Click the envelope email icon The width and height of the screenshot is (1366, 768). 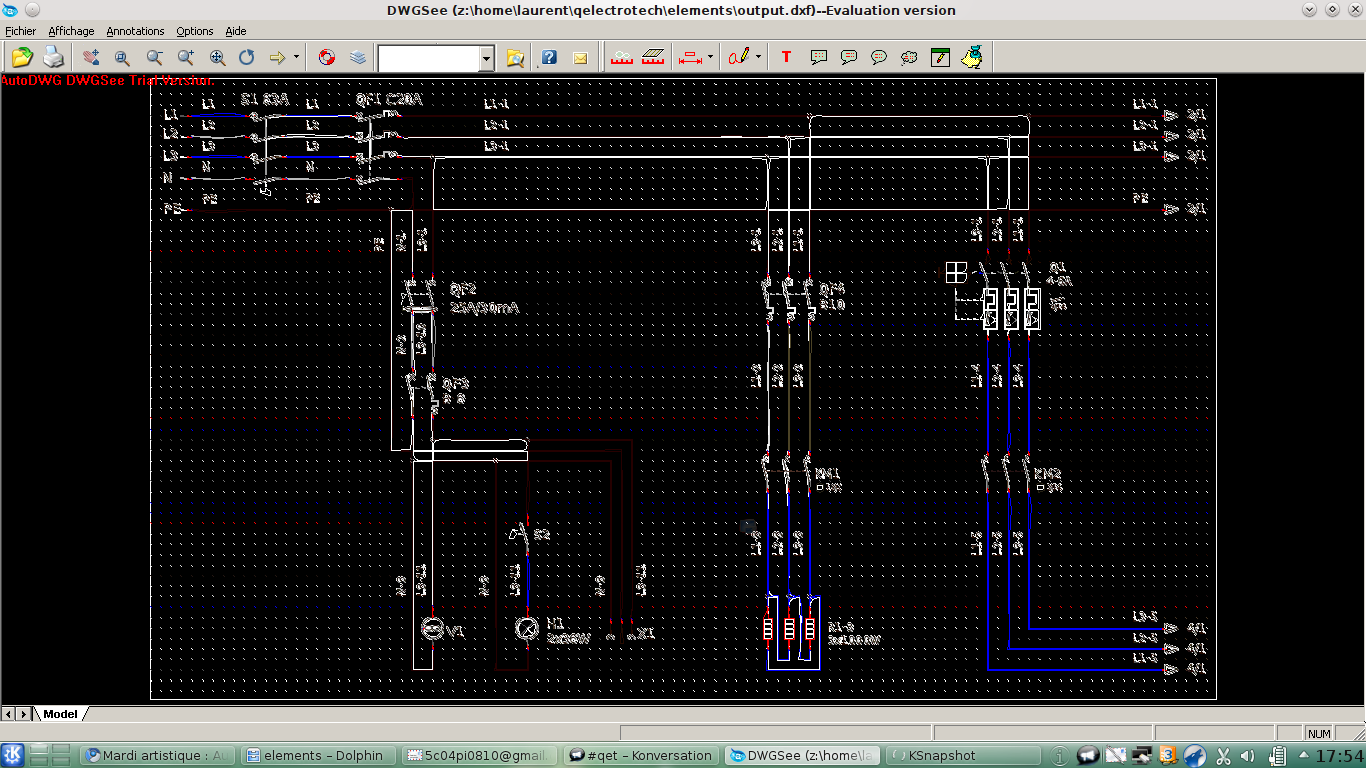(x=579, y=57)
